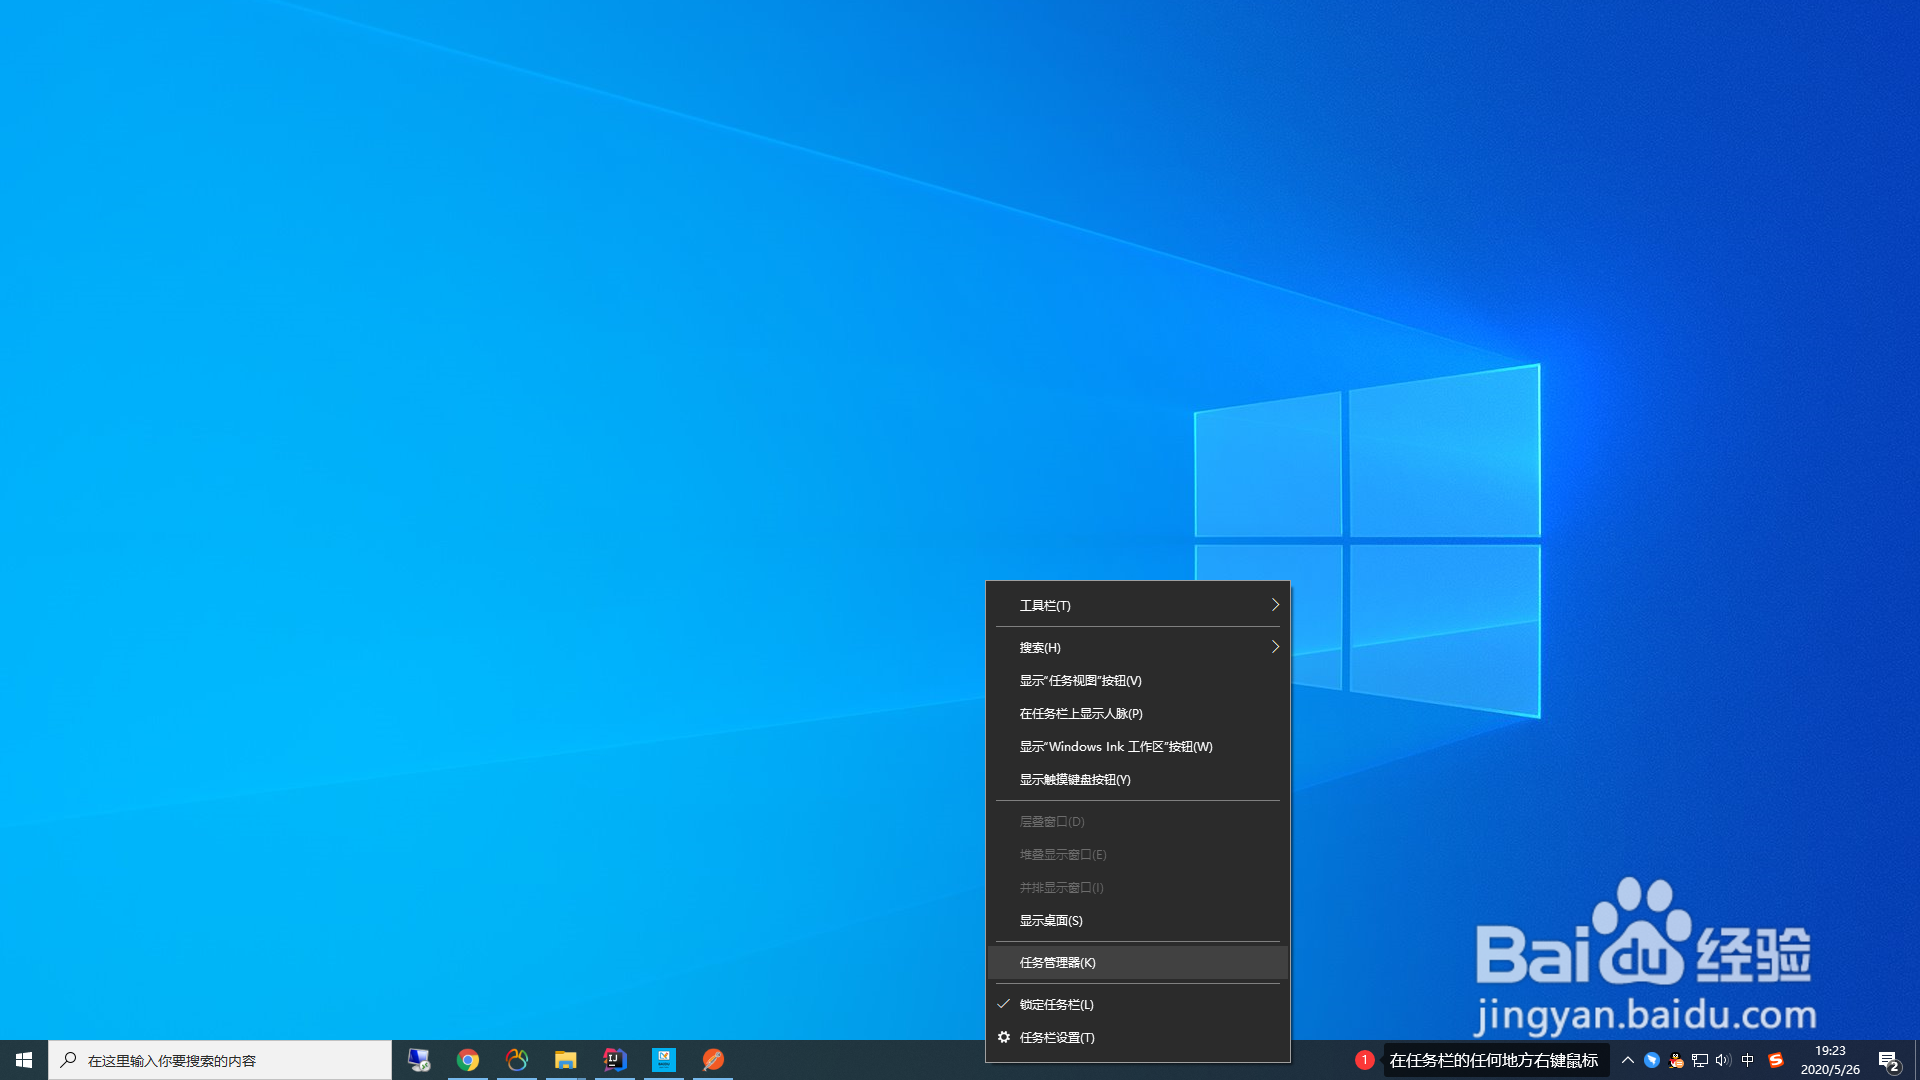Open QQ from the system tray

[1675, 1060]
